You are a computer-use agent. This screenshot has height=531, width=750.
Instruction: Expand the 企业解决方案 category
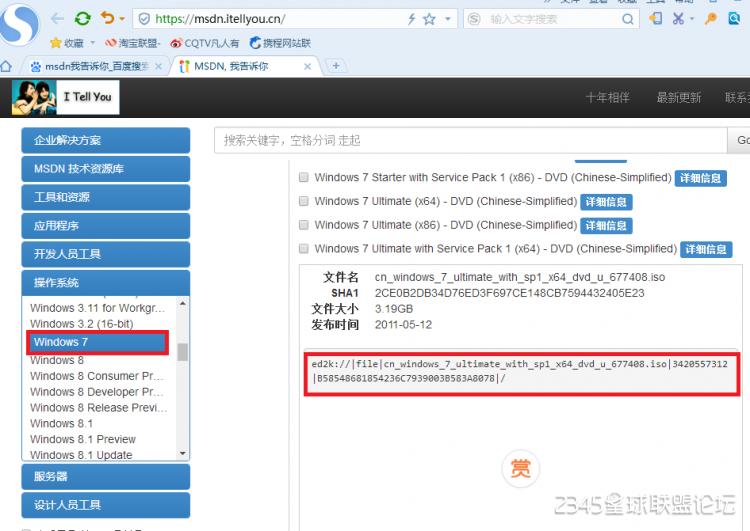point(106,140)
